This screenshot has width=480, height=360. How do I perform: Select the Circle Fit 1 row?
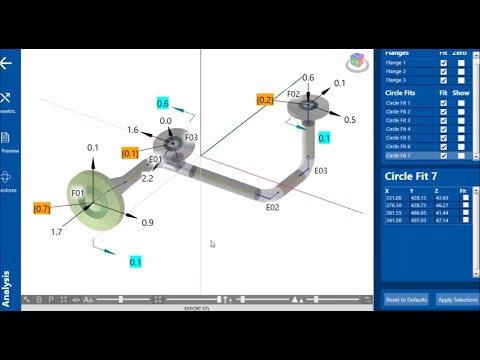pos(428,103)
